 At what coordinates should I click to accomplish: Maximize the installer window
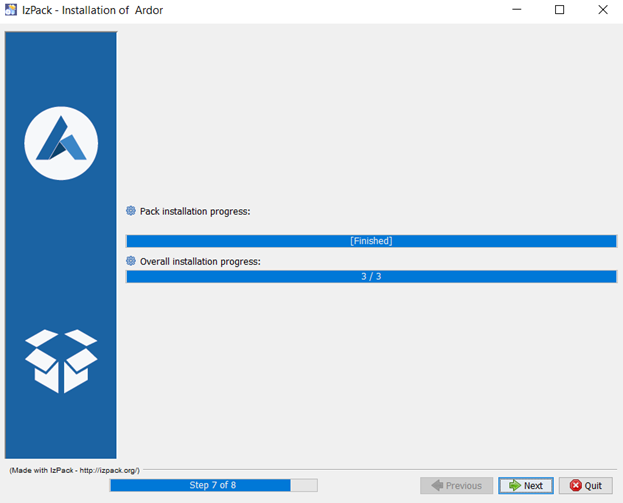[x=560, y=10]
